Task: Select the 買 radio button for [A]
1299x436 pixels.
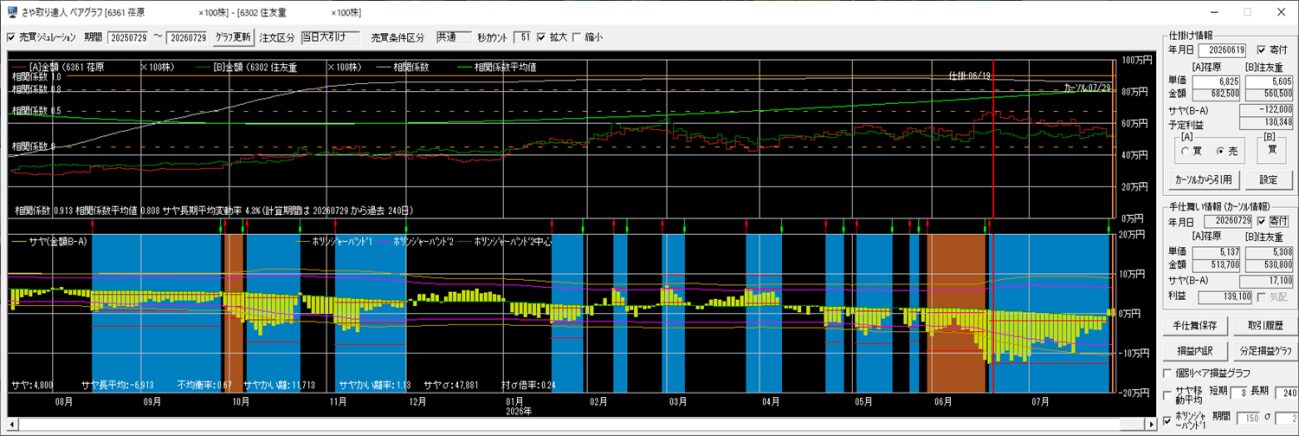Action: pos(1185,150)
